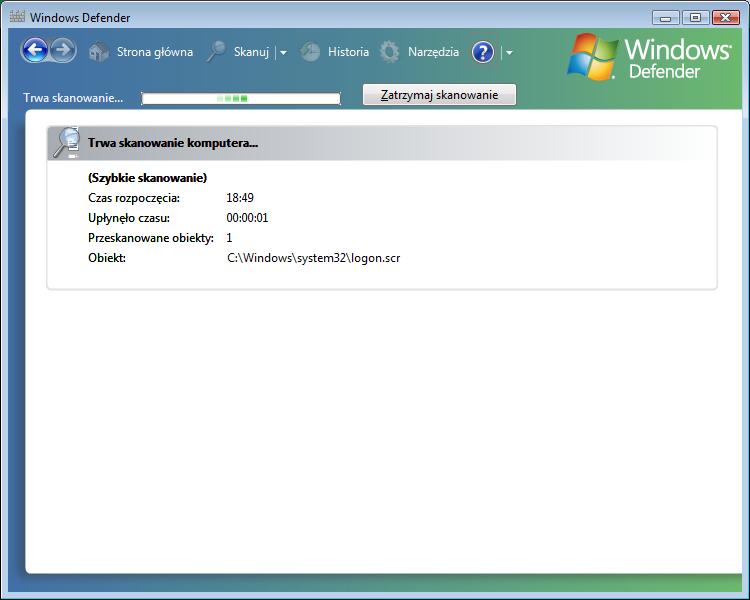Click the start time value 18:49
750x600 pixels.
240,198
